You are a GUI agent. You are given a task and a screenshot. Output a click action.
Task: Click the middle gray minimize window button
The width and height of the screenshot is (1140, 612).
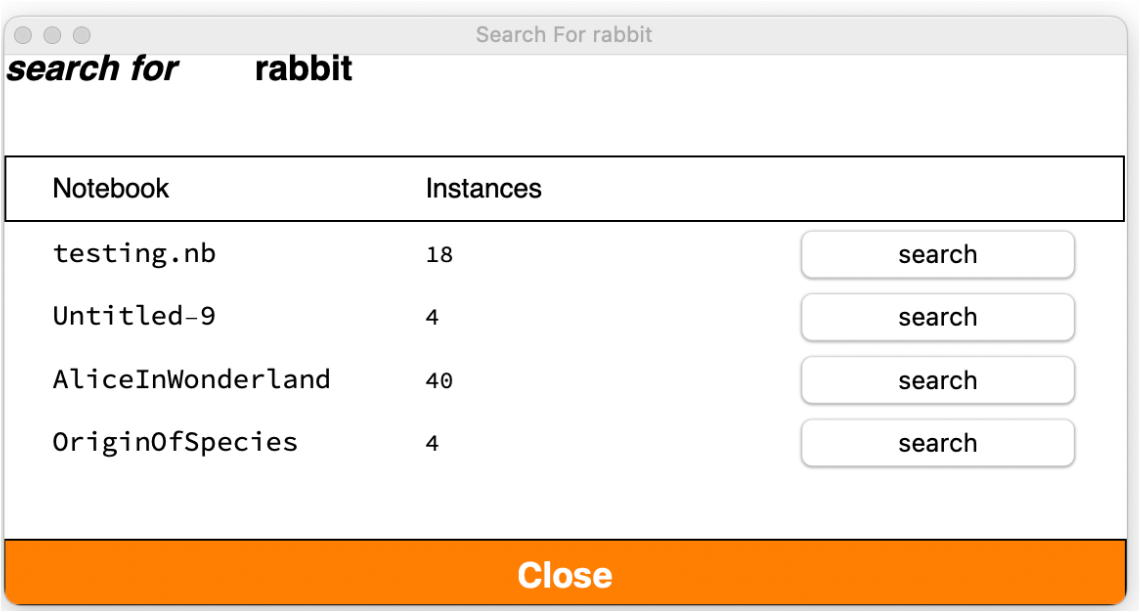pos(53,35)
